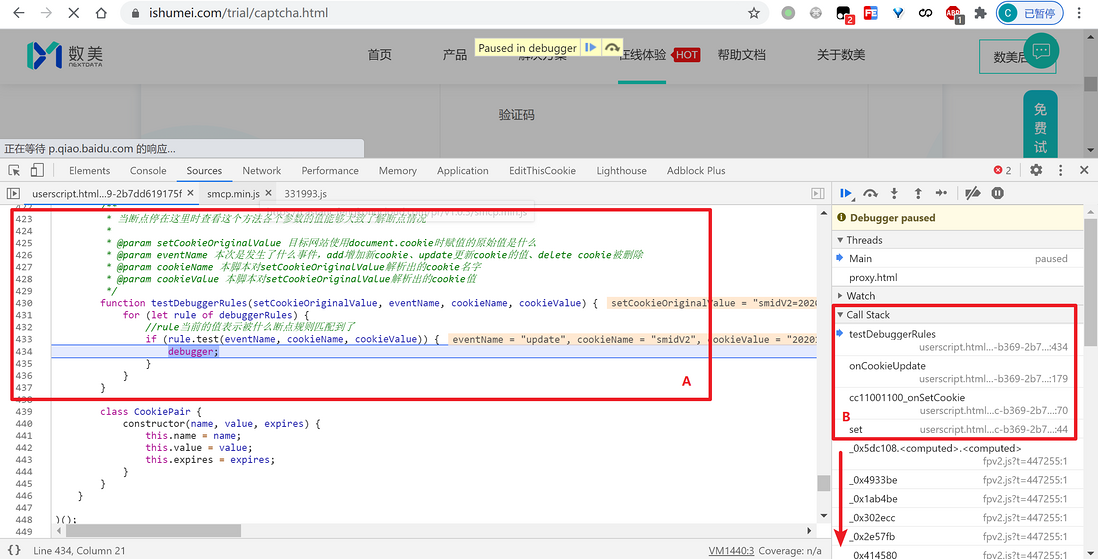Open the green circle extension icon
This screenshot has width=1098, height=559.
(788, 13)
